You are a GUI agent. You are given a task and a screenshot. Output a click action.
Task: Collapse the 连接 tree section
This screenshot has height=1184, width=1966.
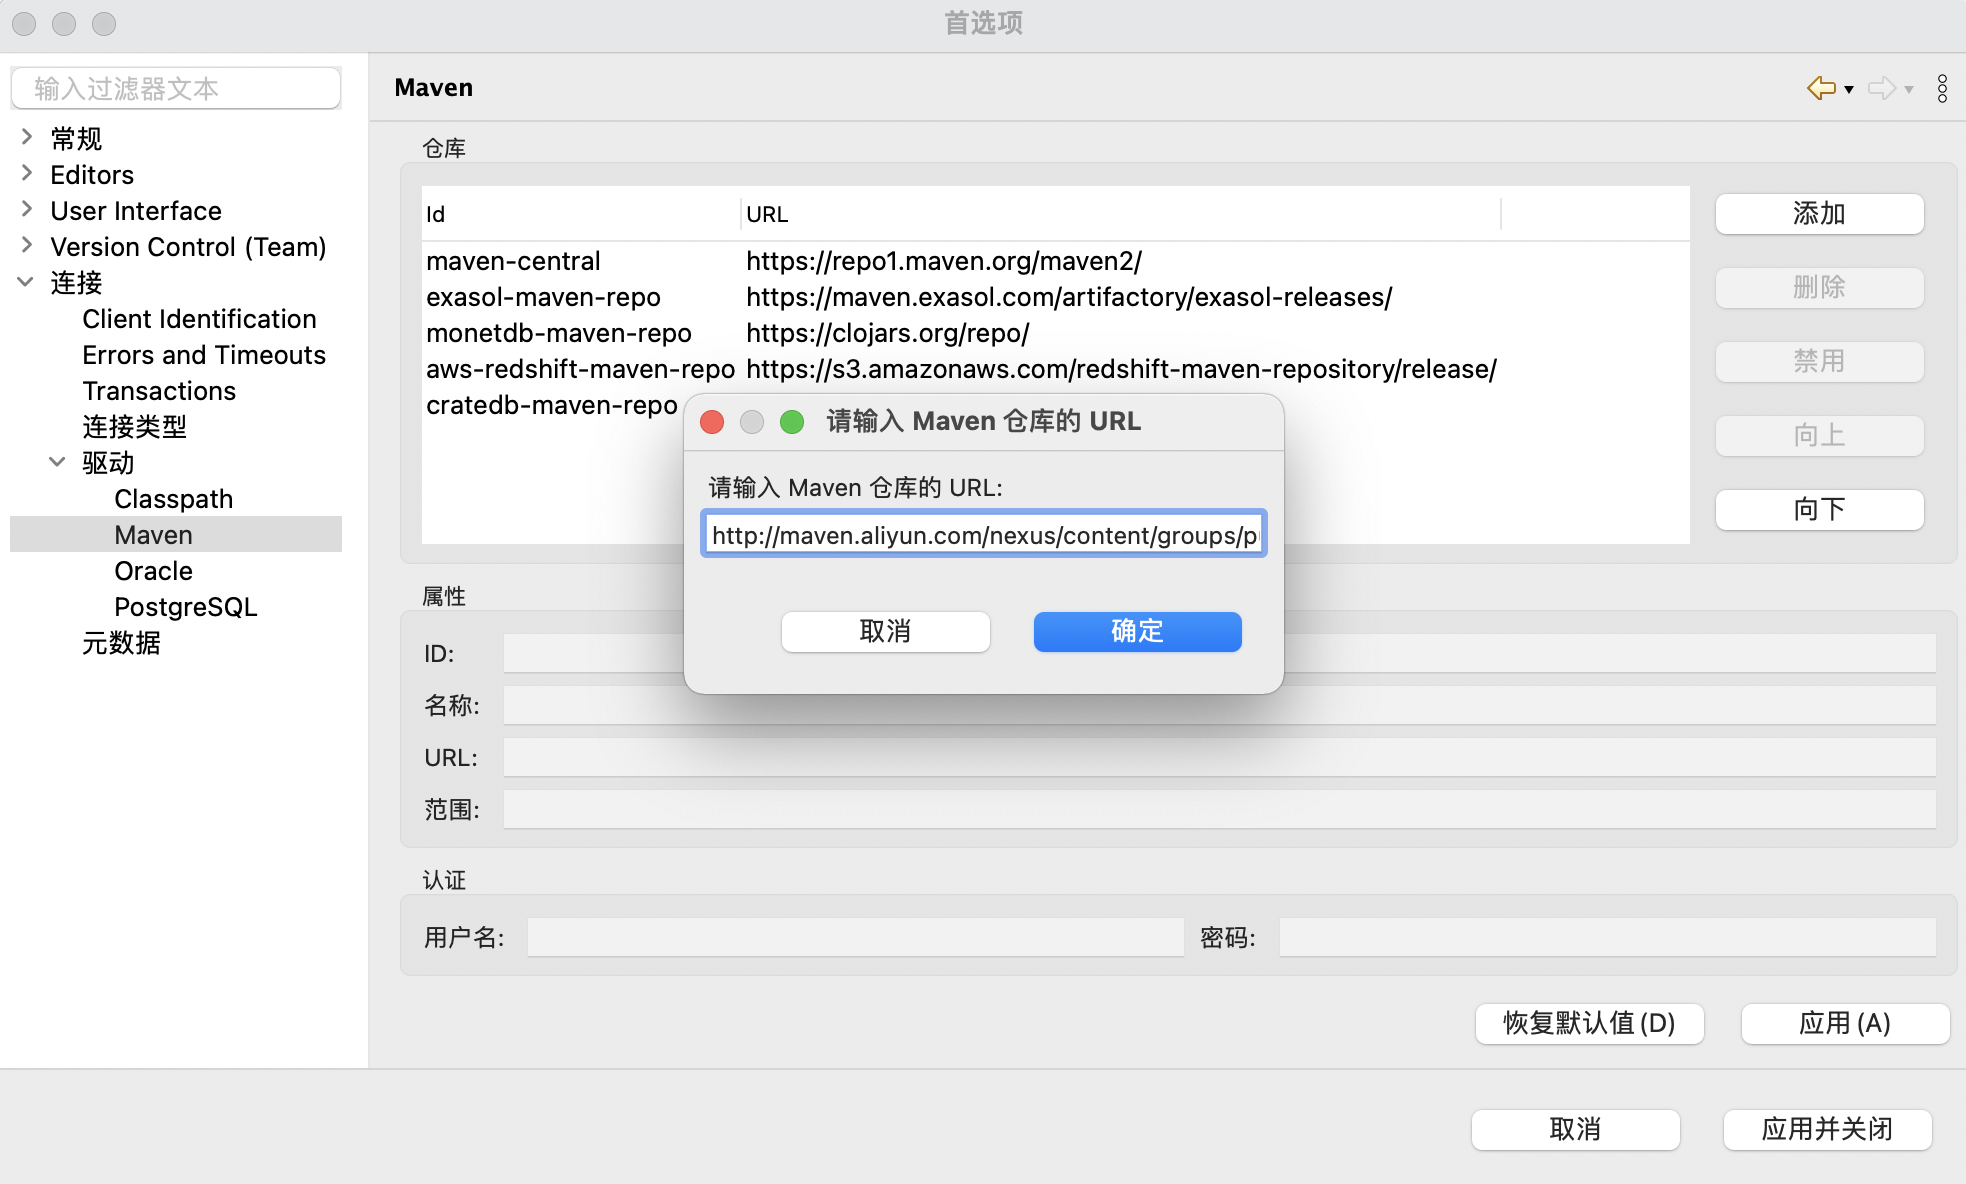pyautogui.click(x=27, y=282)
